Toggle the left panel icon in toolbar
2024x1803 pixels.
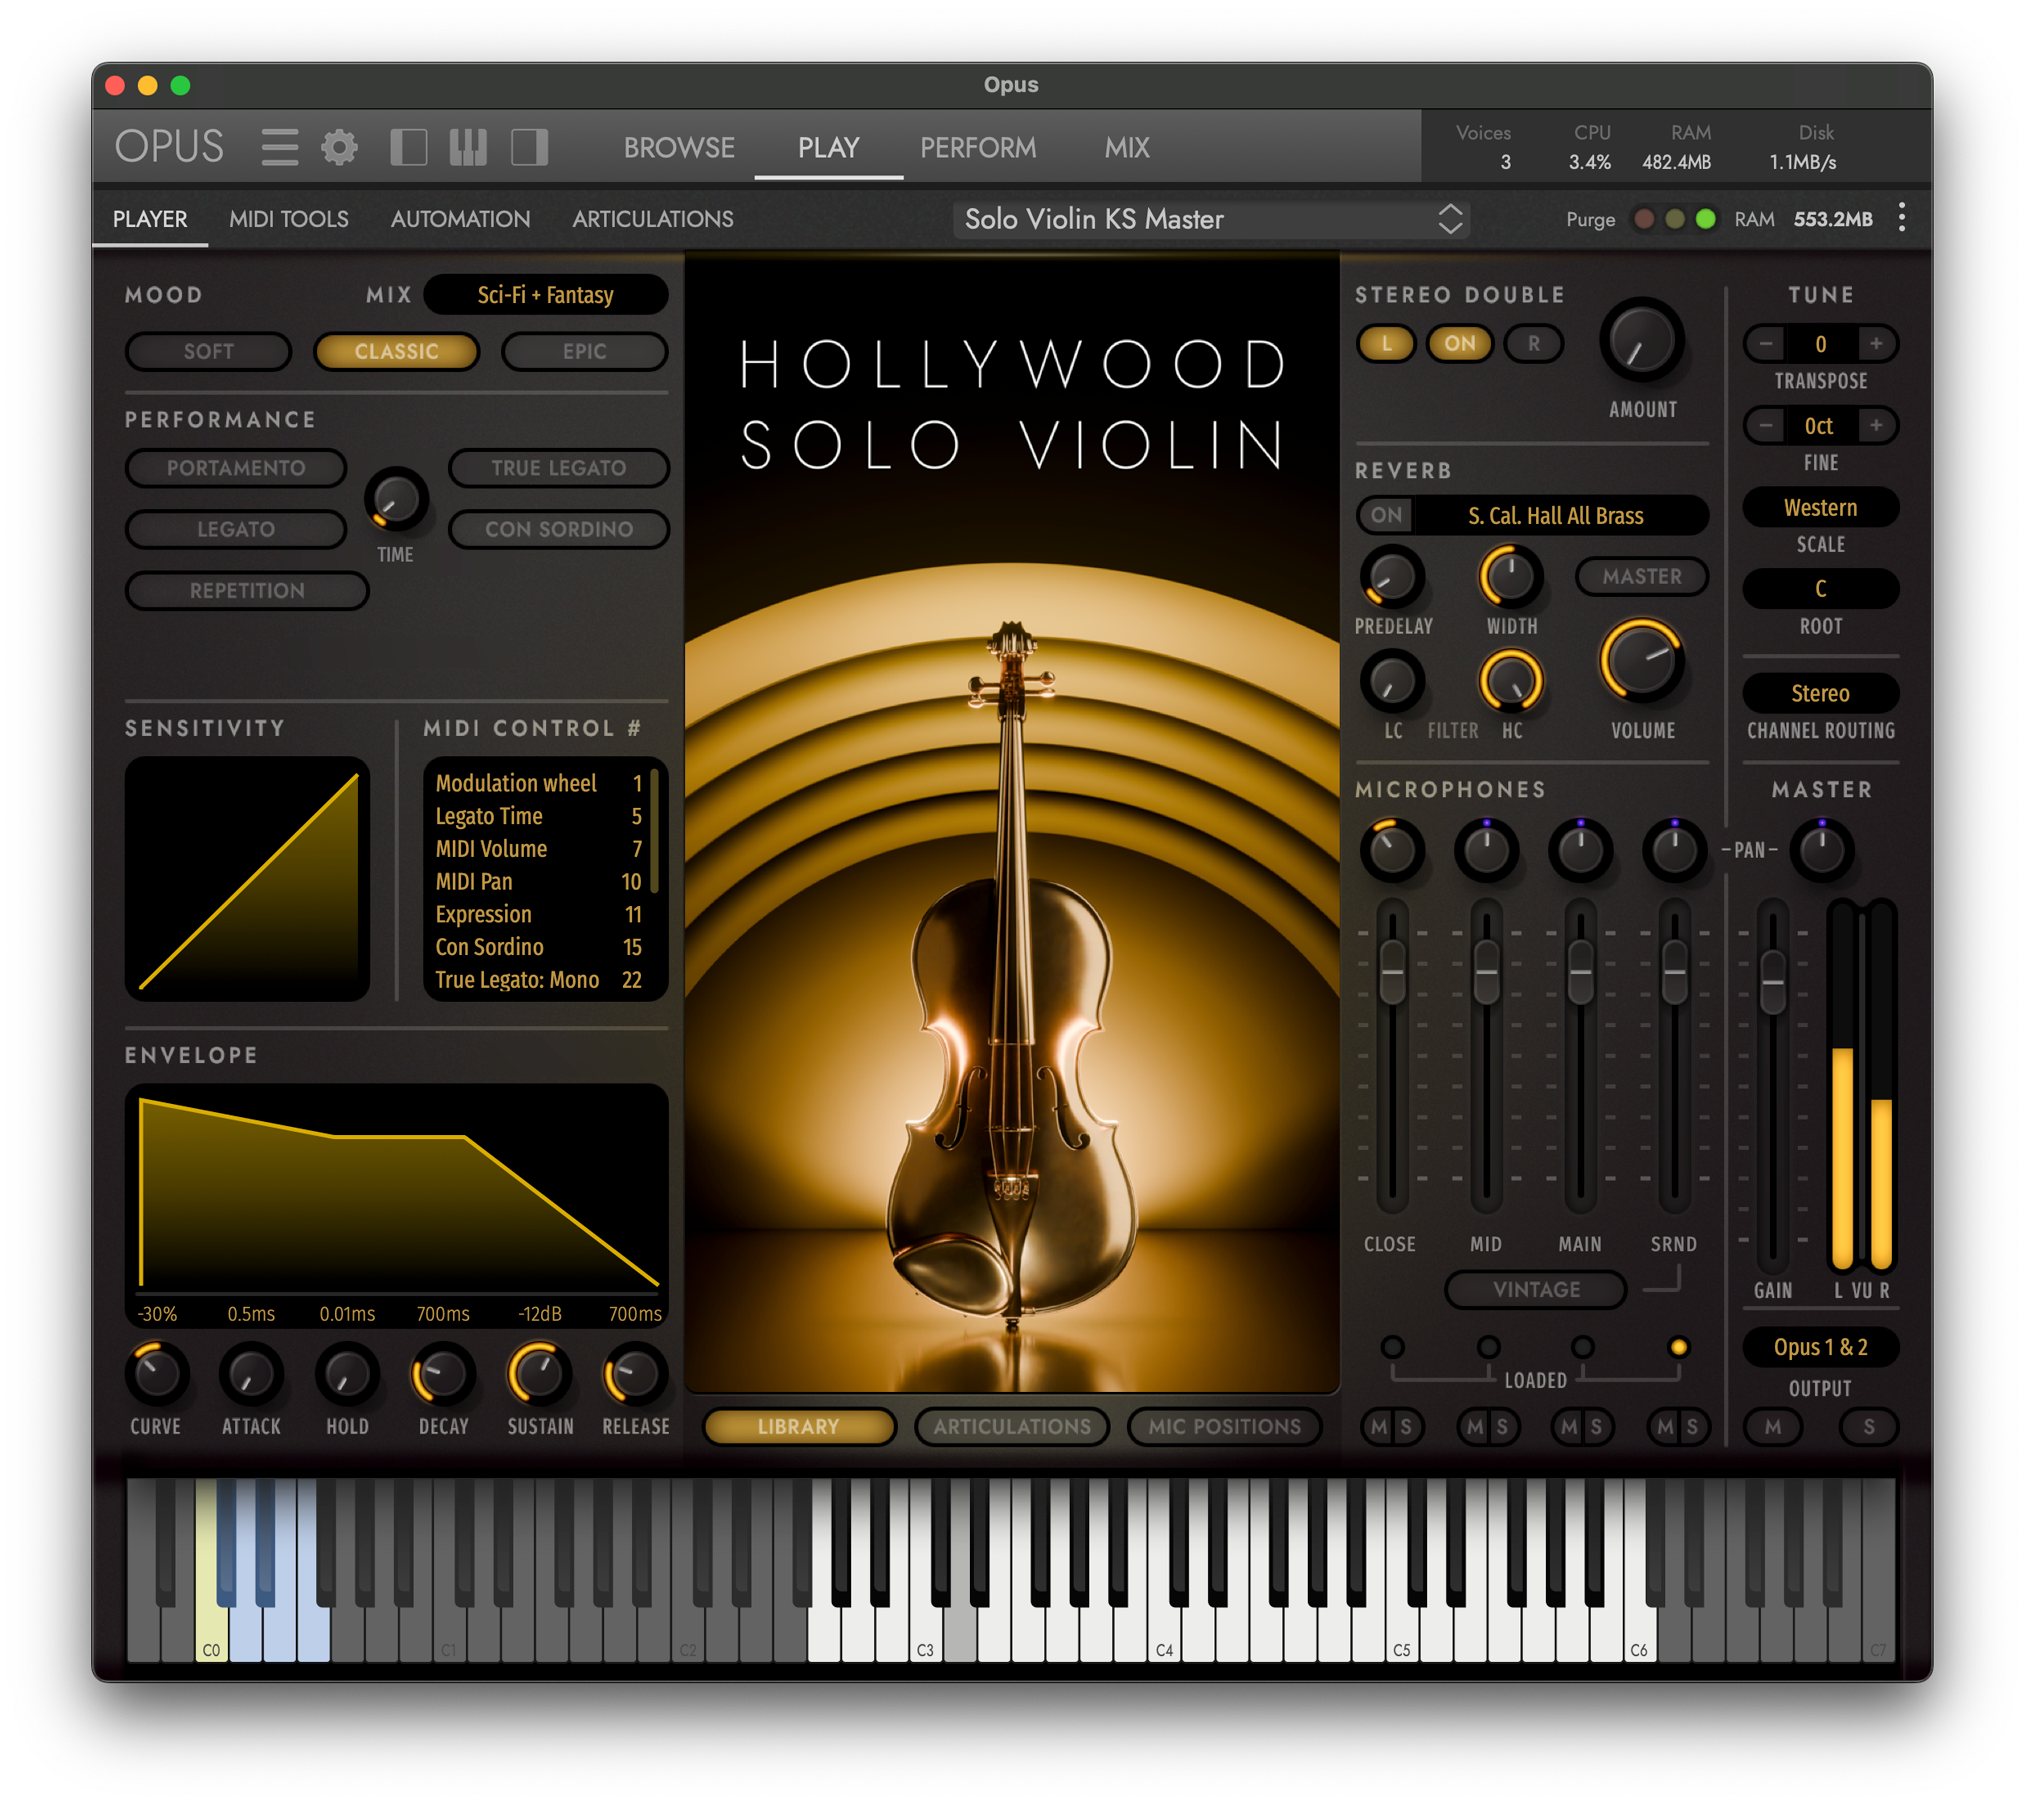(410, 146)
